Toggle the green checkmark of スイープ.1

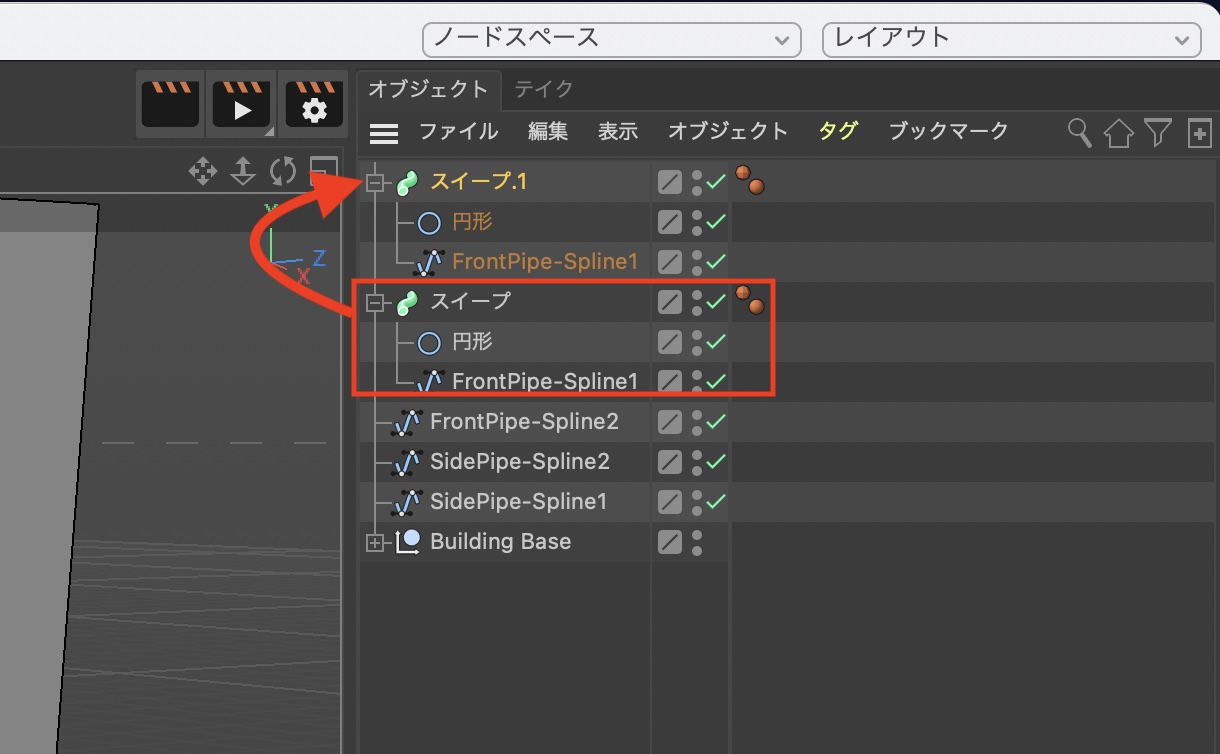click(716, 182)
